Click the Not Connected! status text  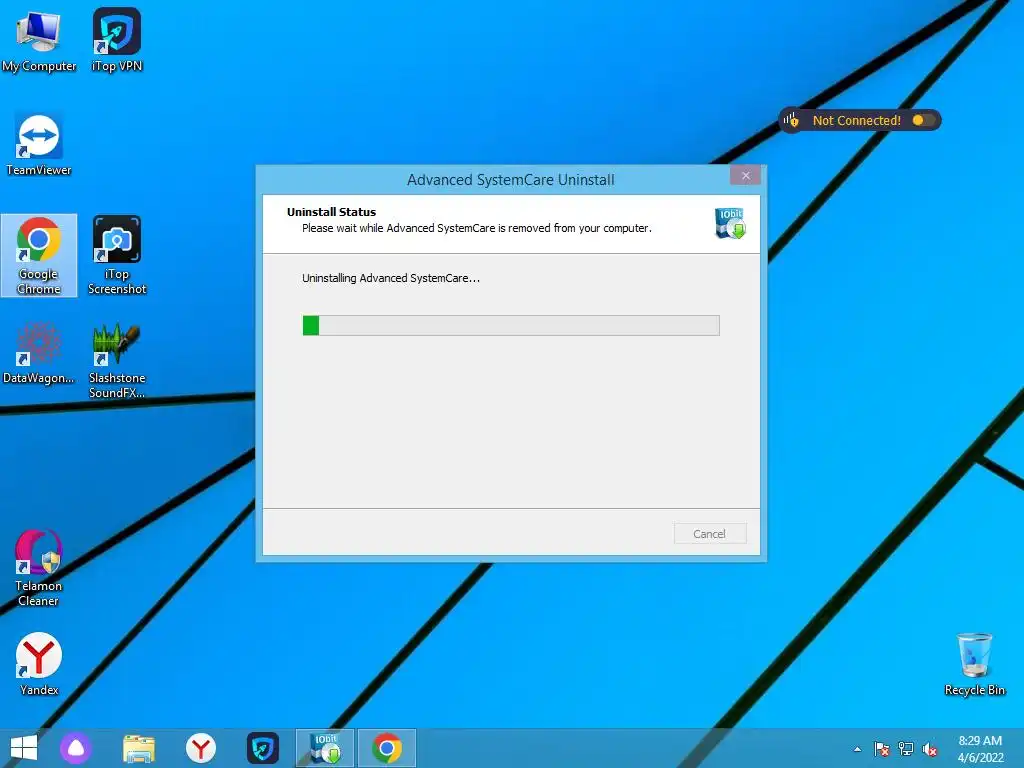856,120
